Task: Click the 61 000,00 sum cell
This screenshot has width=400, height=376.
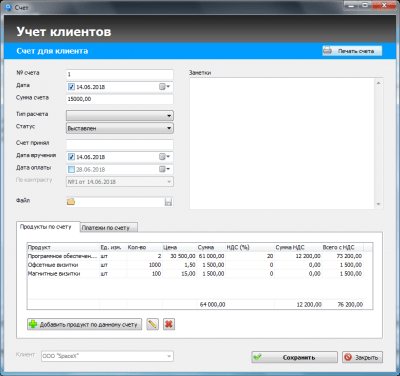Action: pos(211,256)
